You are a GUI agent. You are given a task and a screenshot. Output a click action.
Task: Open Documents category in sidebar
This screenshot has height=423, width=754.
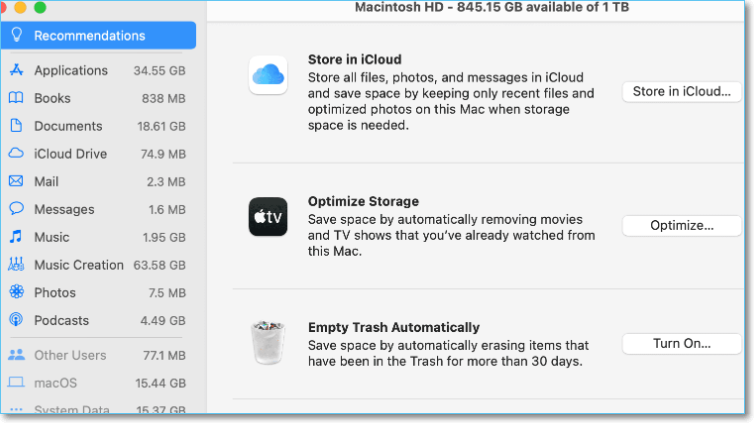(68, 126)
